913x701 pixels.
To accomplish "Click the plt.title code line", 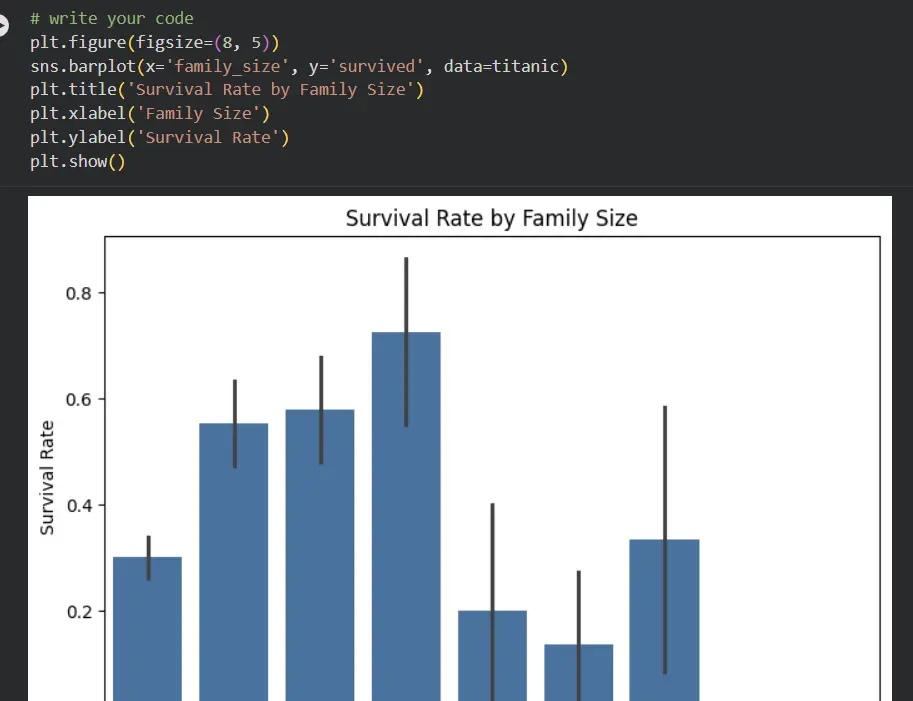I will [x=227, y=90].
